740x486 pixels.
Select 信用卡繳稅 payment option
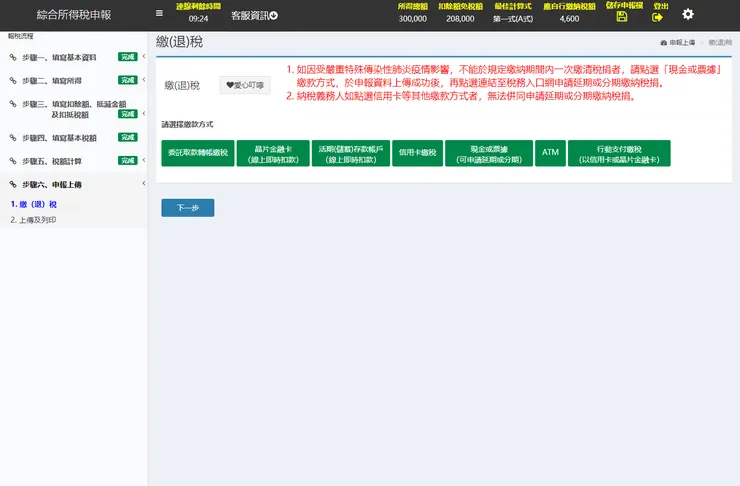click(x=418, y=153)
